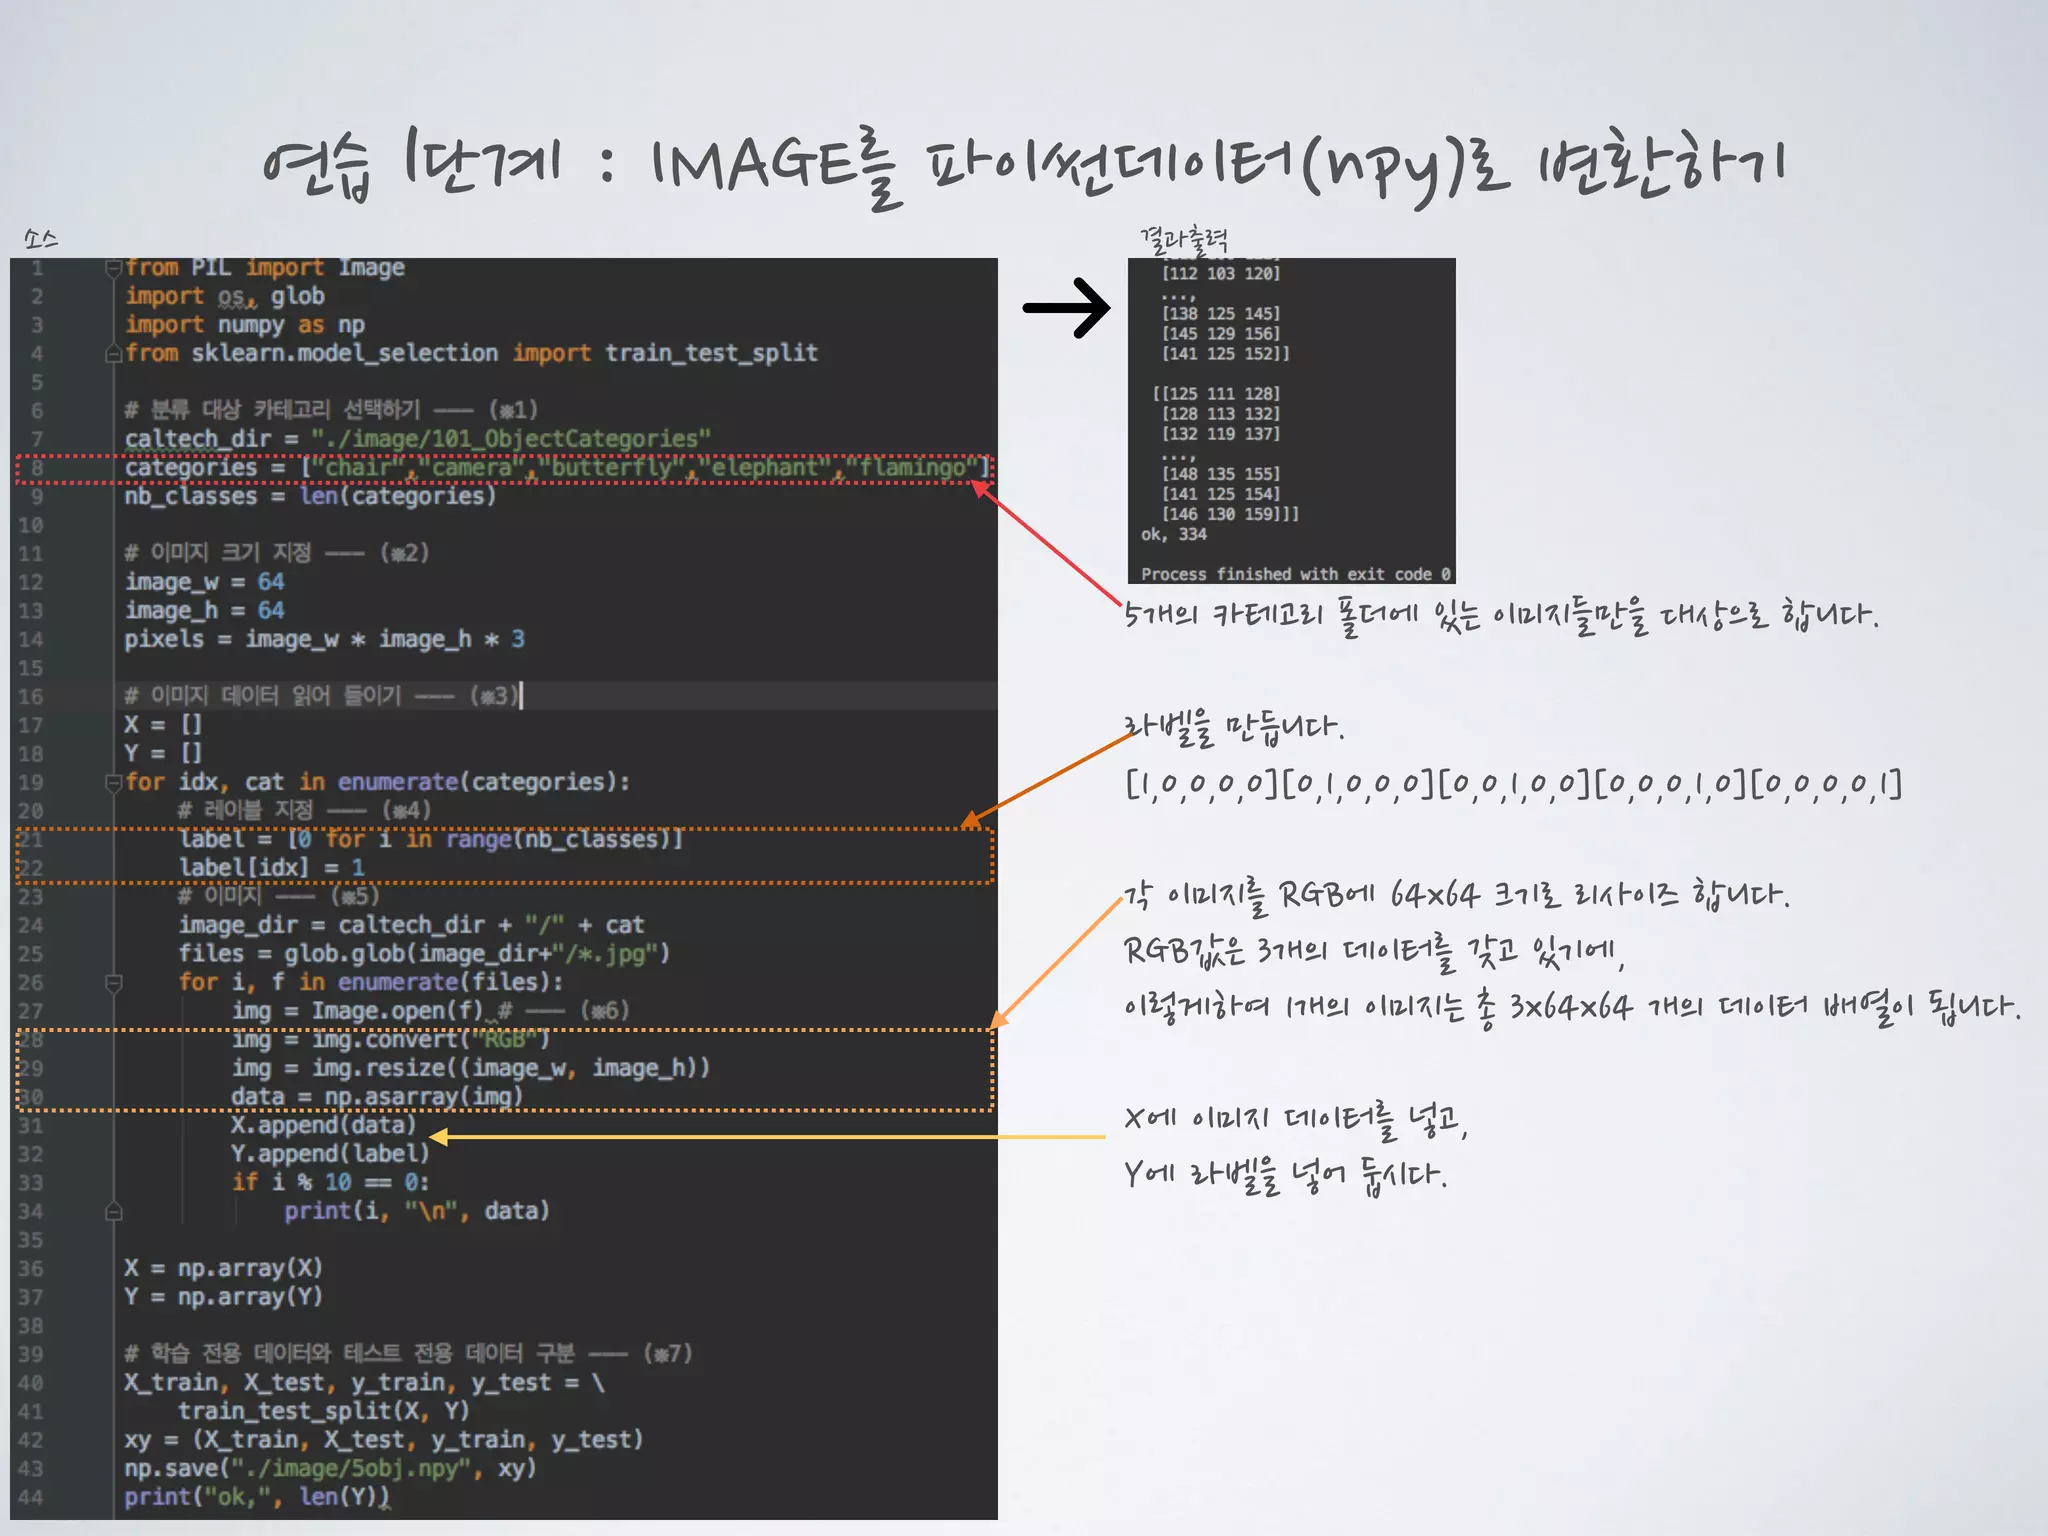
Task: Click gutter line number 44
Action: click(31, 1499)
